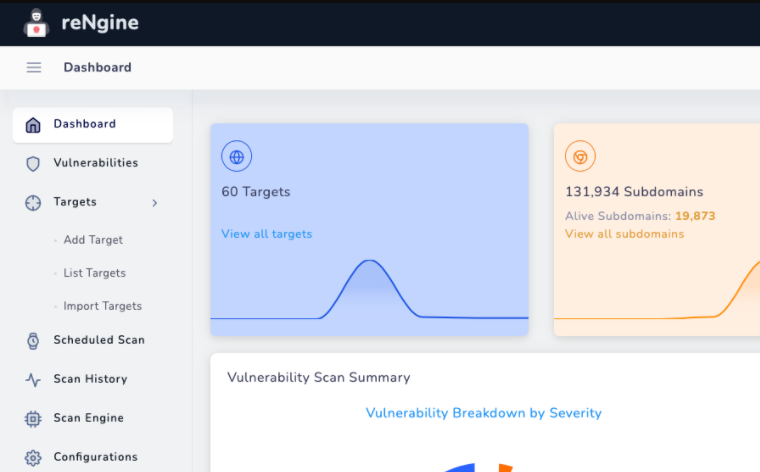The height and width of the screenshot is (472, 760).
Task: Follow the View all subdomains link
Action: 624,234
